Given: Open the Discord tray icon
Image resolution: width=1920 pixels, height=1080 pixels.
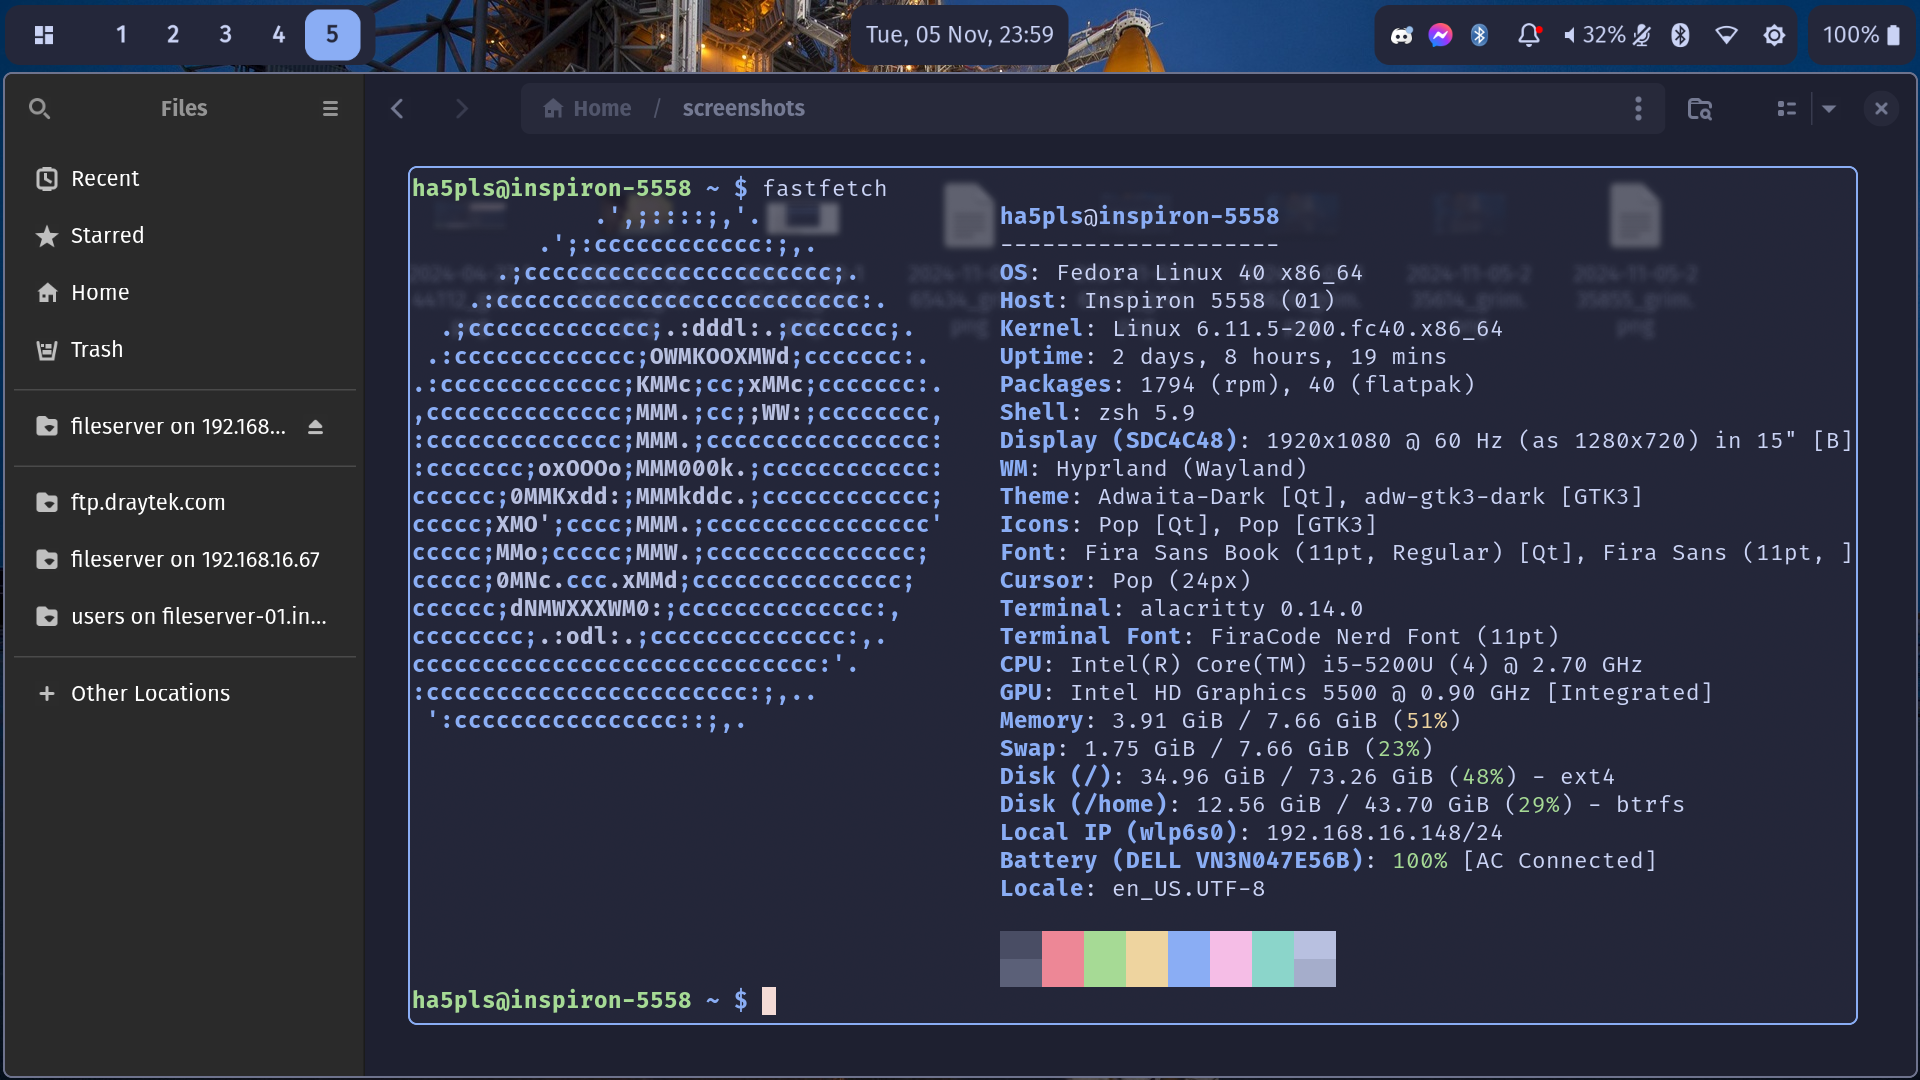Looking at the screenshot, I should click(1401, 35).
